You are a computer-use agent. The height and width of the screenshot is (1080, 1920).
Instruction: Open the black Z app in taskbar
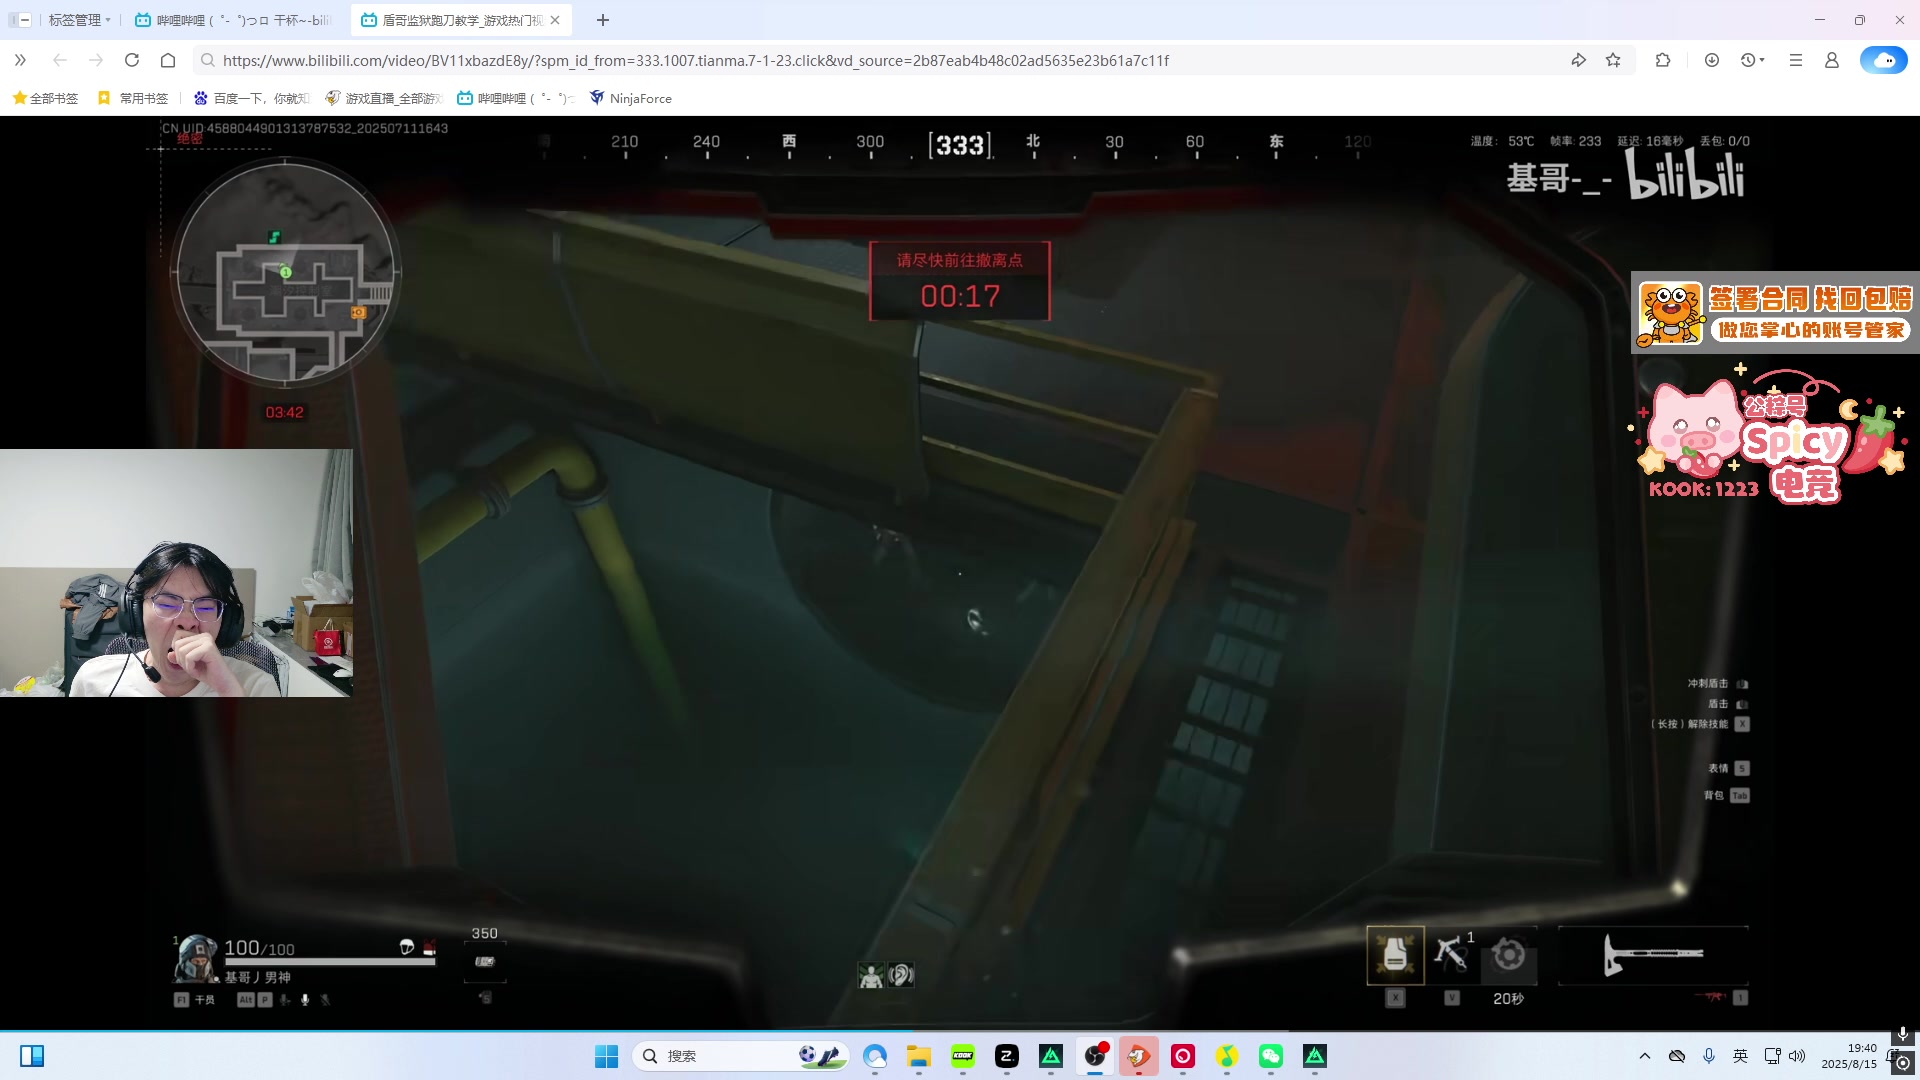click(1007, 1056)
